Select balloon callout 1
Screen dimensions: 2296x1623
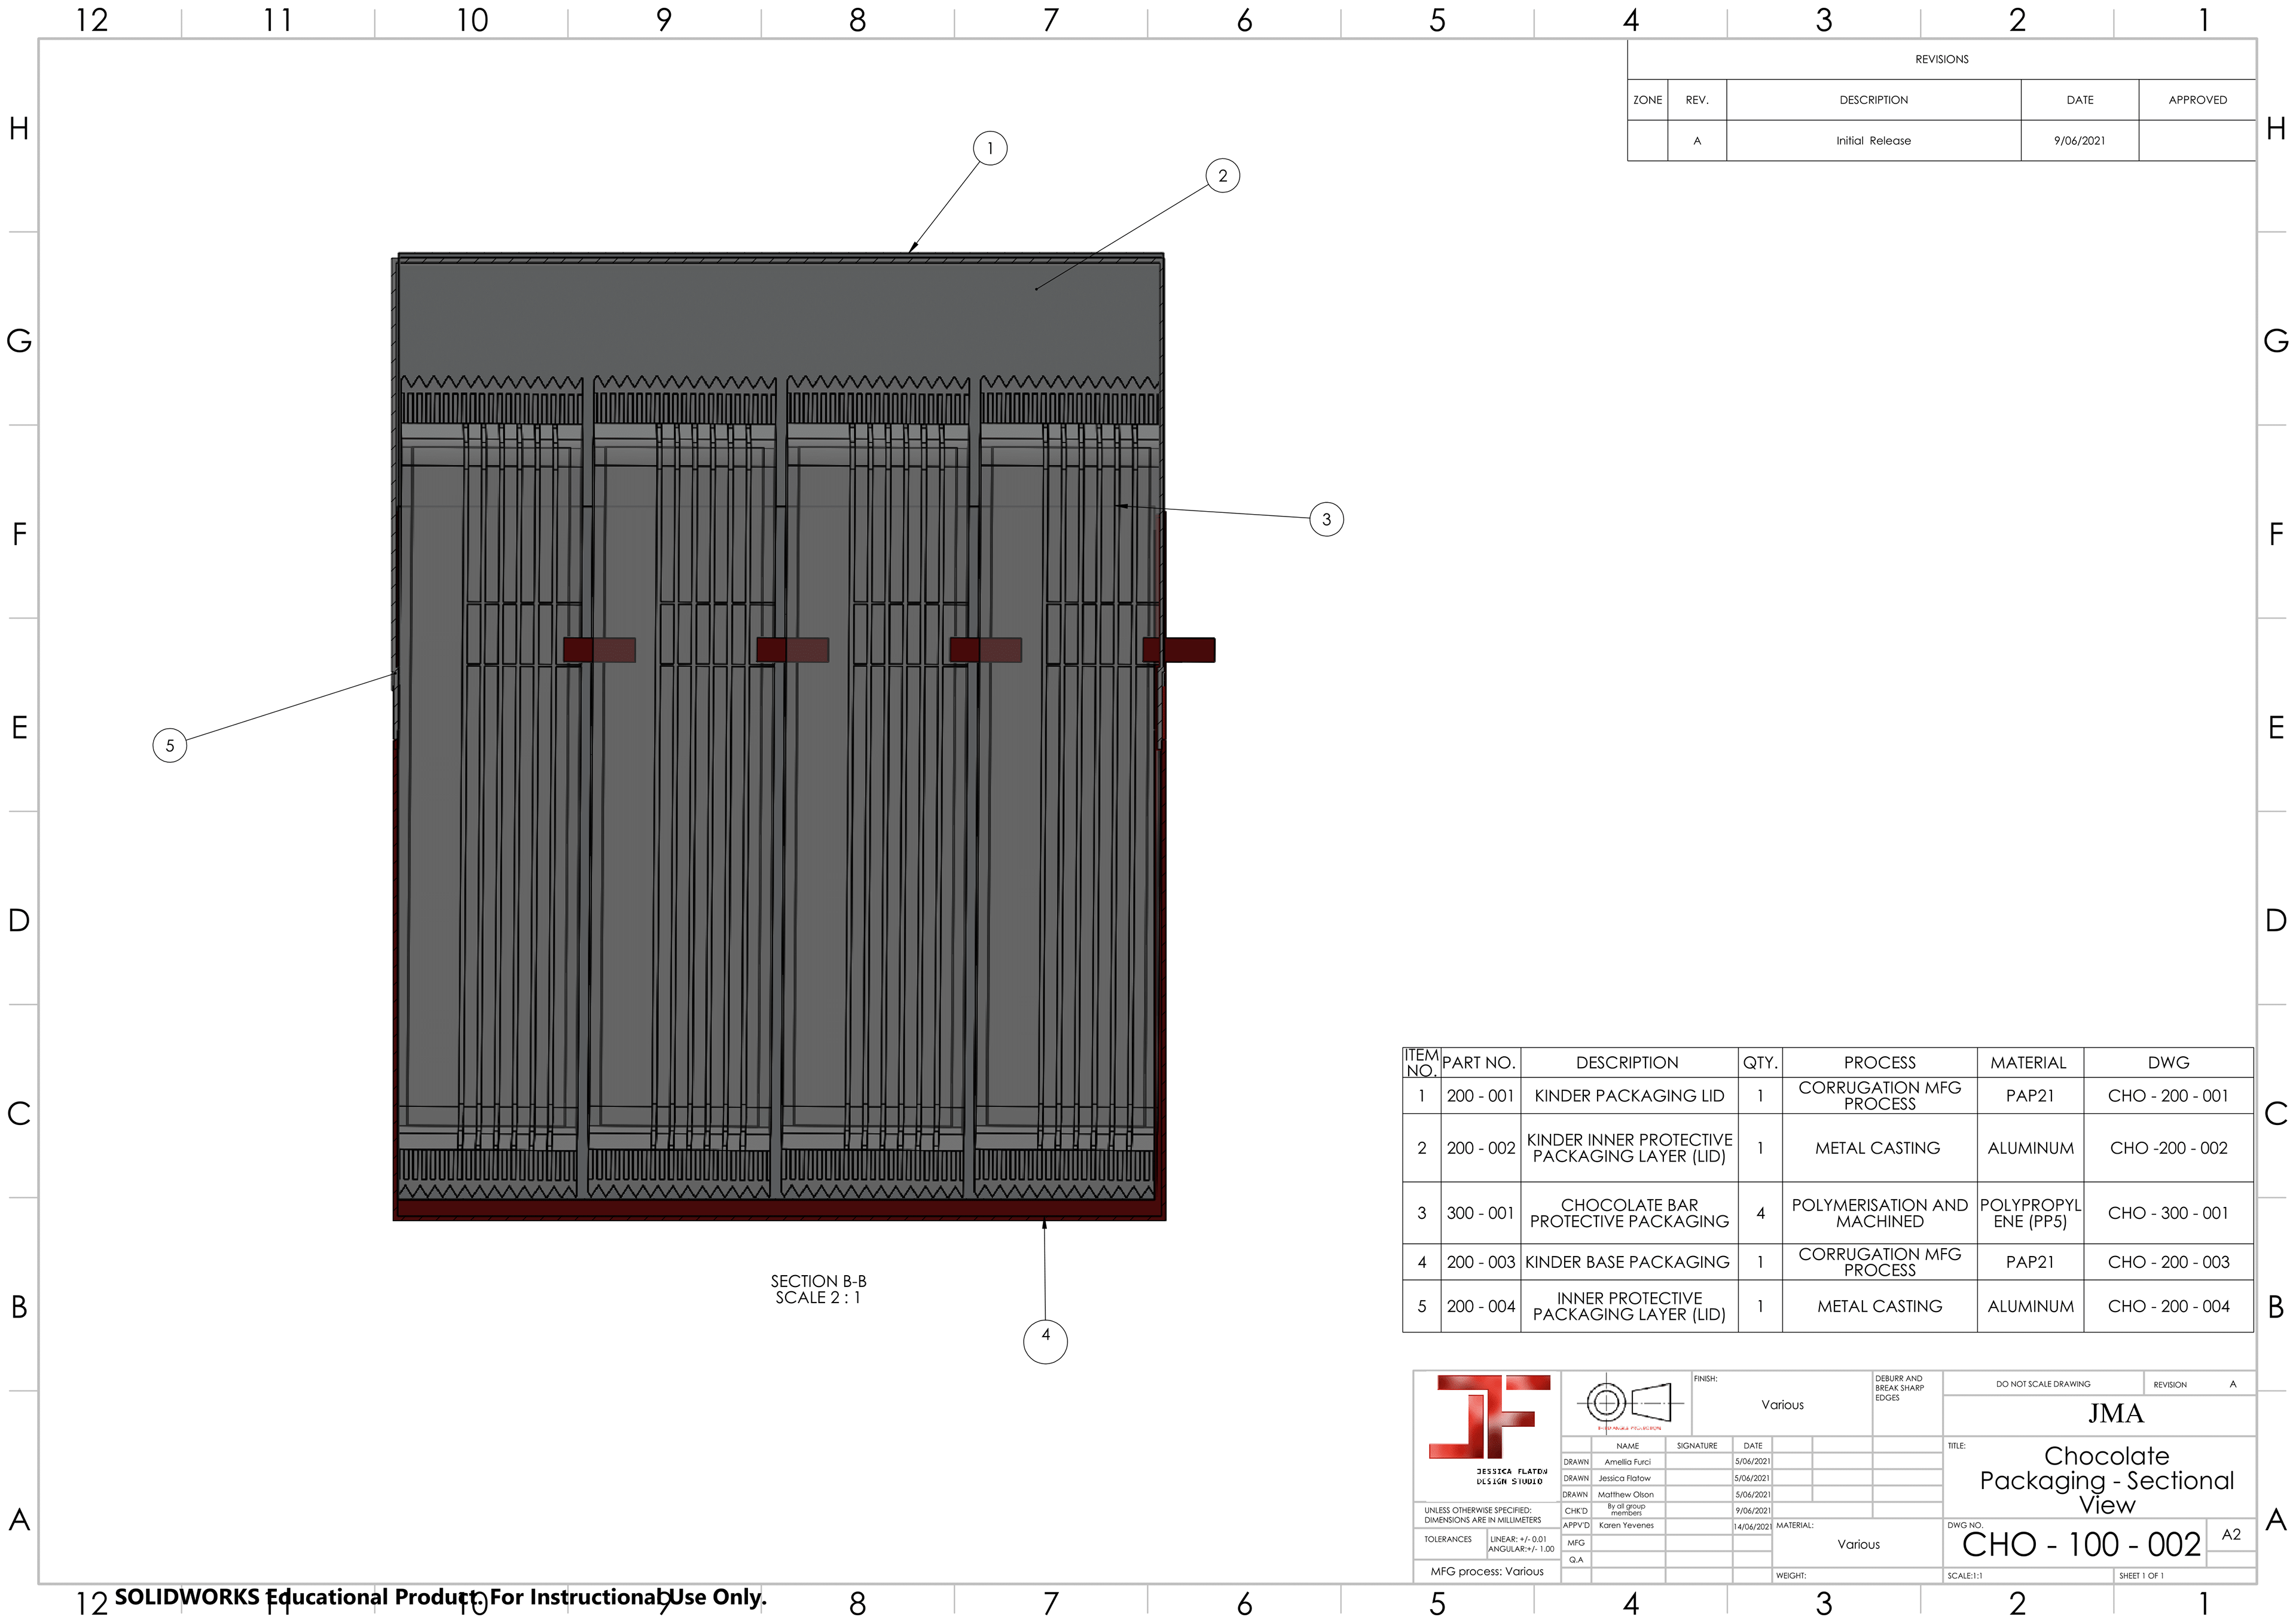990,149
